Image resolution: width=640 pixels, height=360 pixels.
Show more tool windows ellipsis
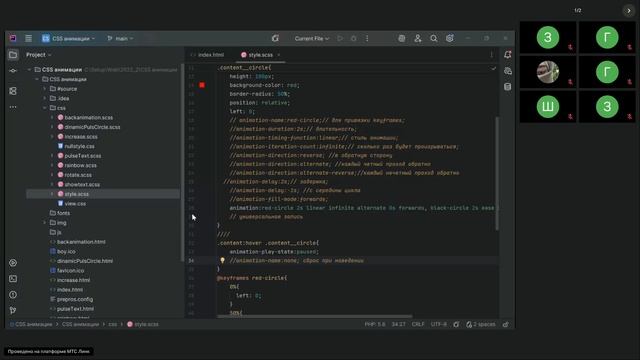click(x=13, y=107)
